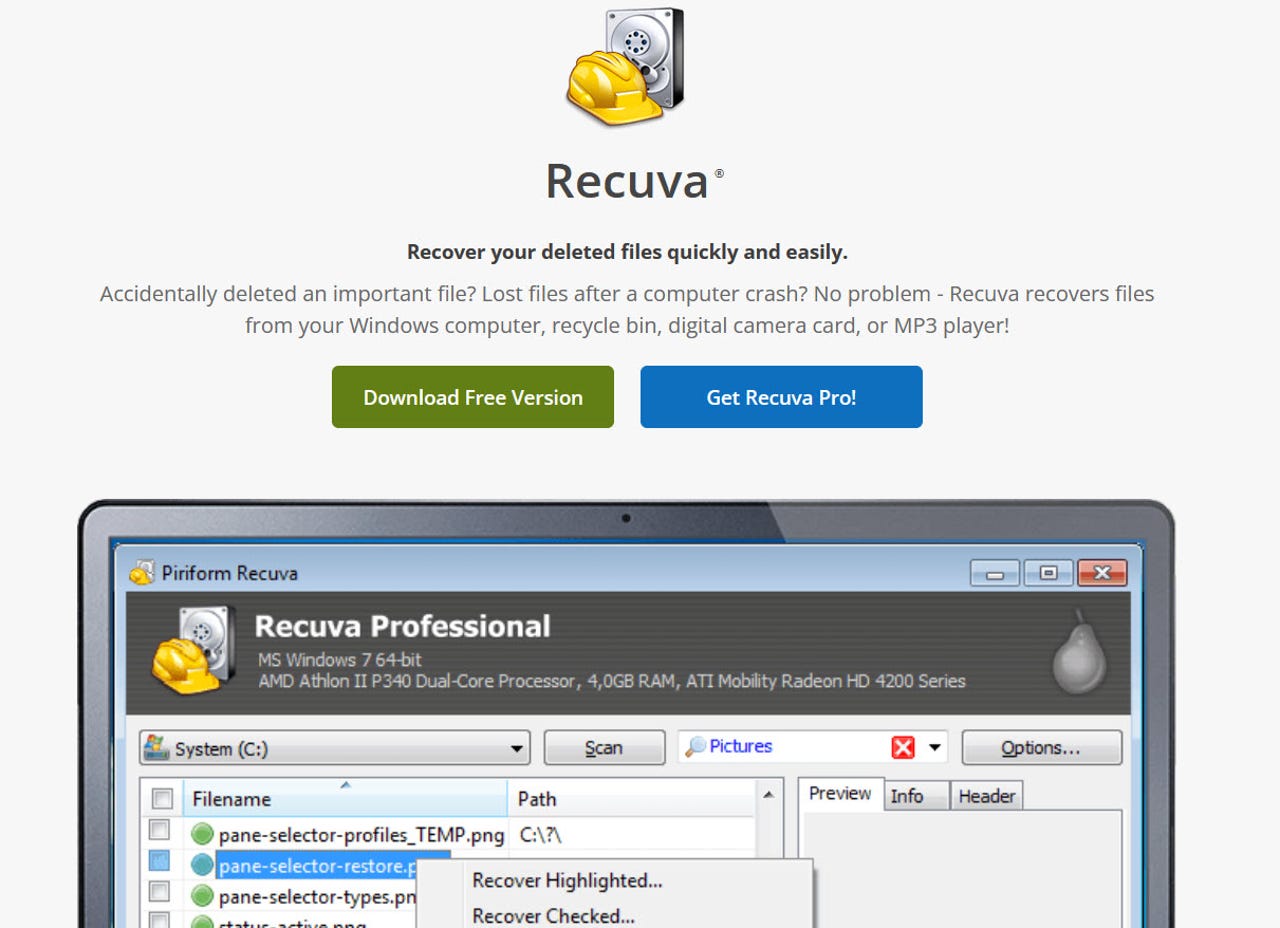Open the Header tab

[x=987, y=796]
